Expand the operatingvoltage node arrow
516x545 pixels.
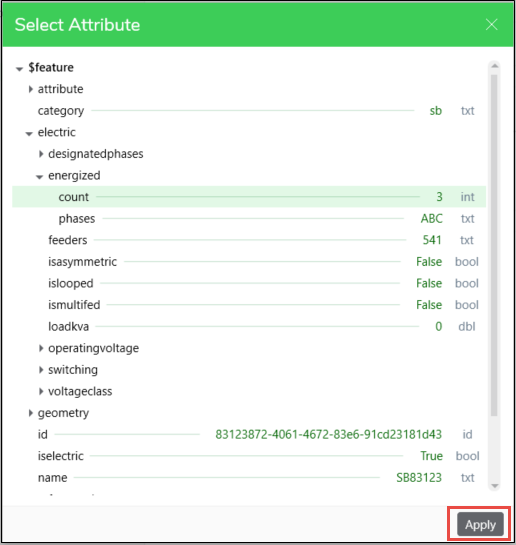coord(41,348)
